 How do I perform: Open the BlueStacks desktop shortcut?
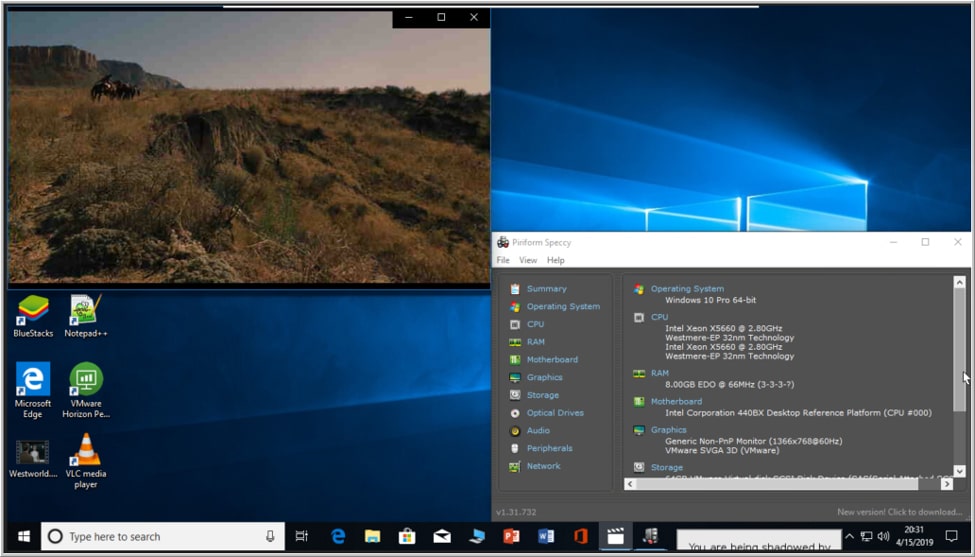click(33, 316)
